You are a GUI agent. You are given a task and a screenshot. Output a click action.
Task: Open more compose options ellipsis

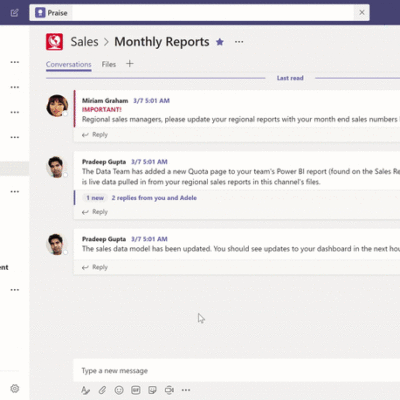pyautogui.click(x=186, y=390)
